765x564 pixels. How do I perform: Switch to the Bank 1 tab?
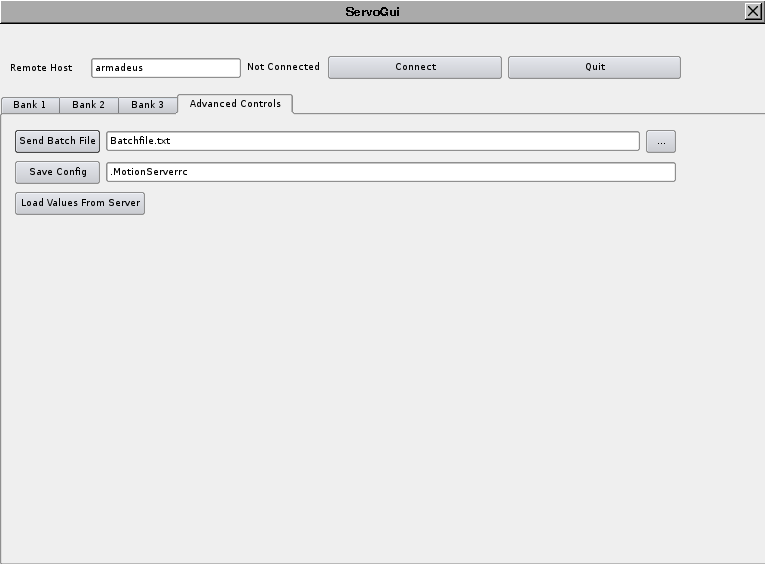tap(30, 105)
